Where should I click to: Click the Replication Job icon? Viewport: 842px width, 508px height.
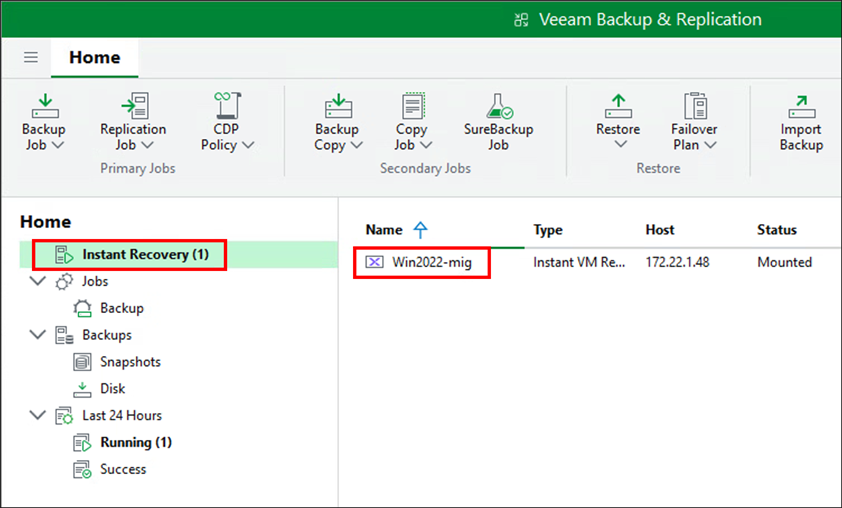[135, 106]
